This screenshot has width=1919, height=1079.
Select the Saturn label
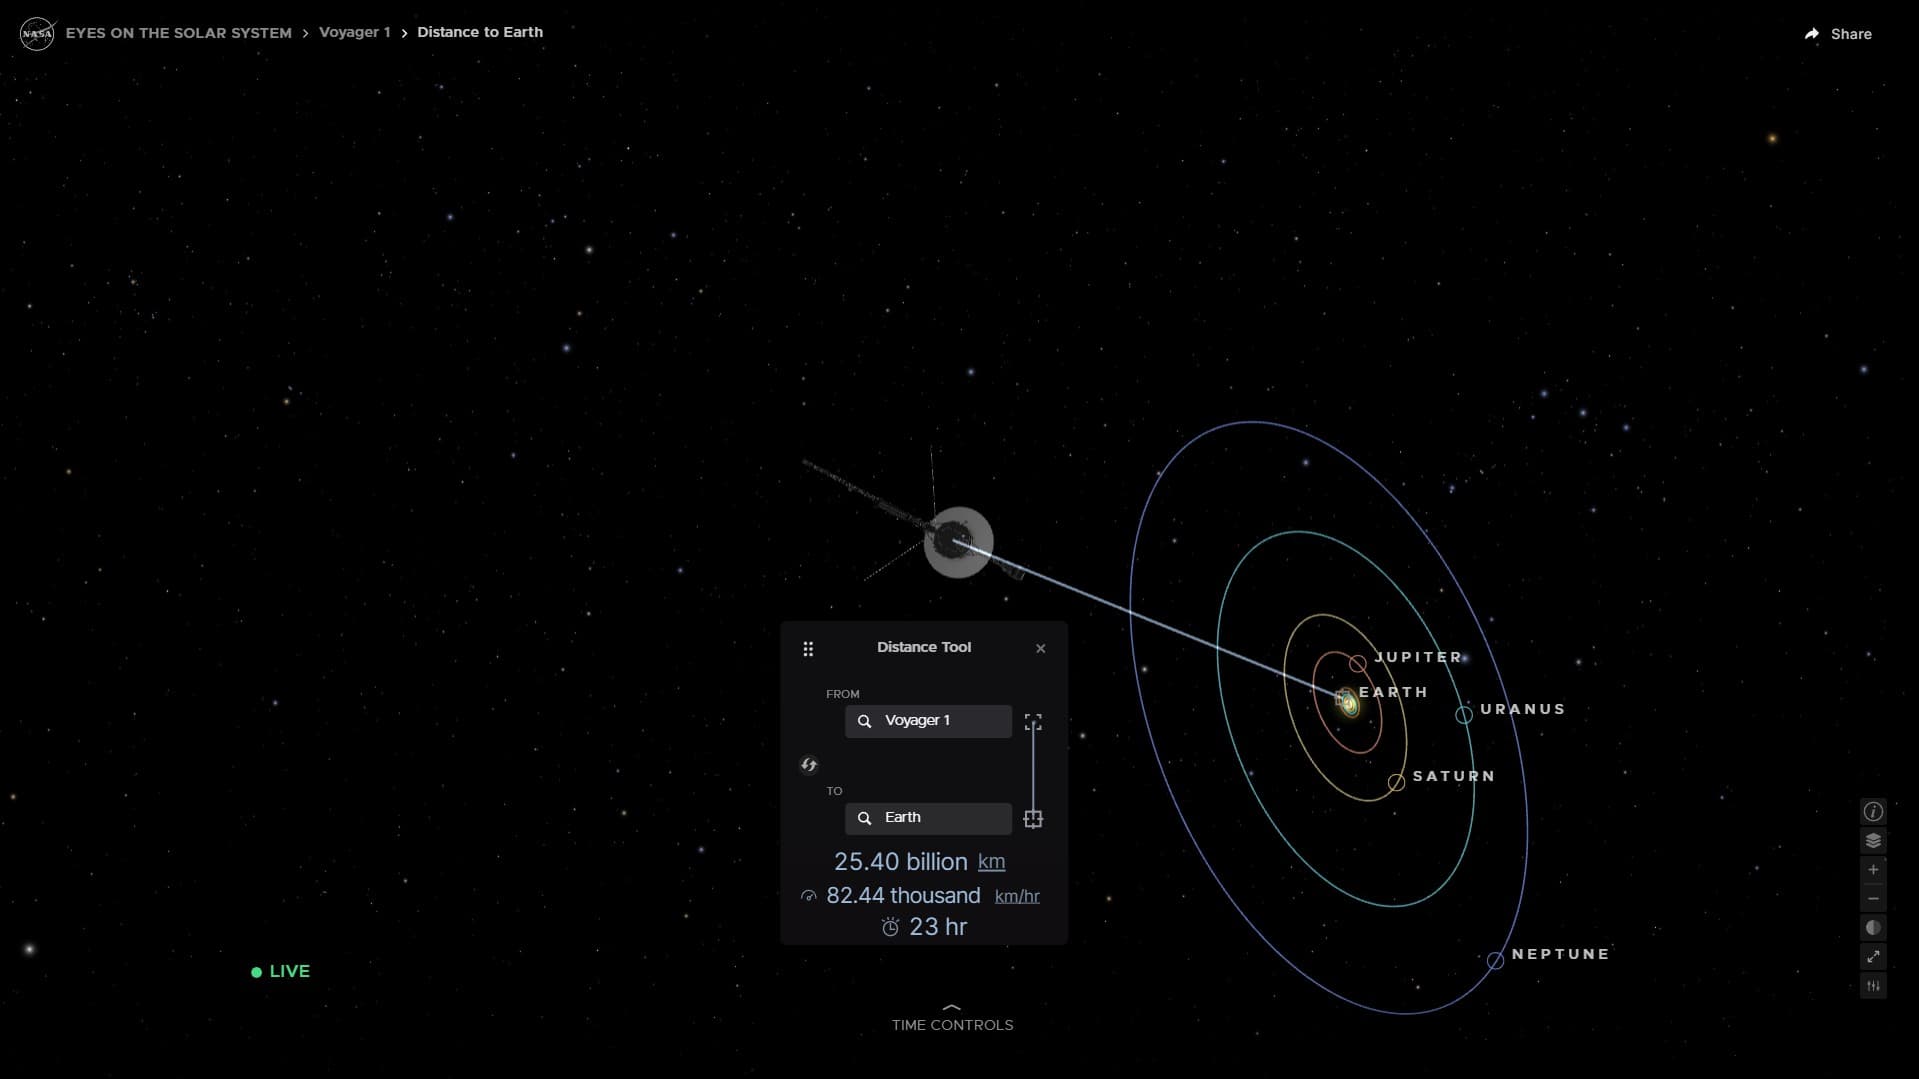tap(1453, 776)
